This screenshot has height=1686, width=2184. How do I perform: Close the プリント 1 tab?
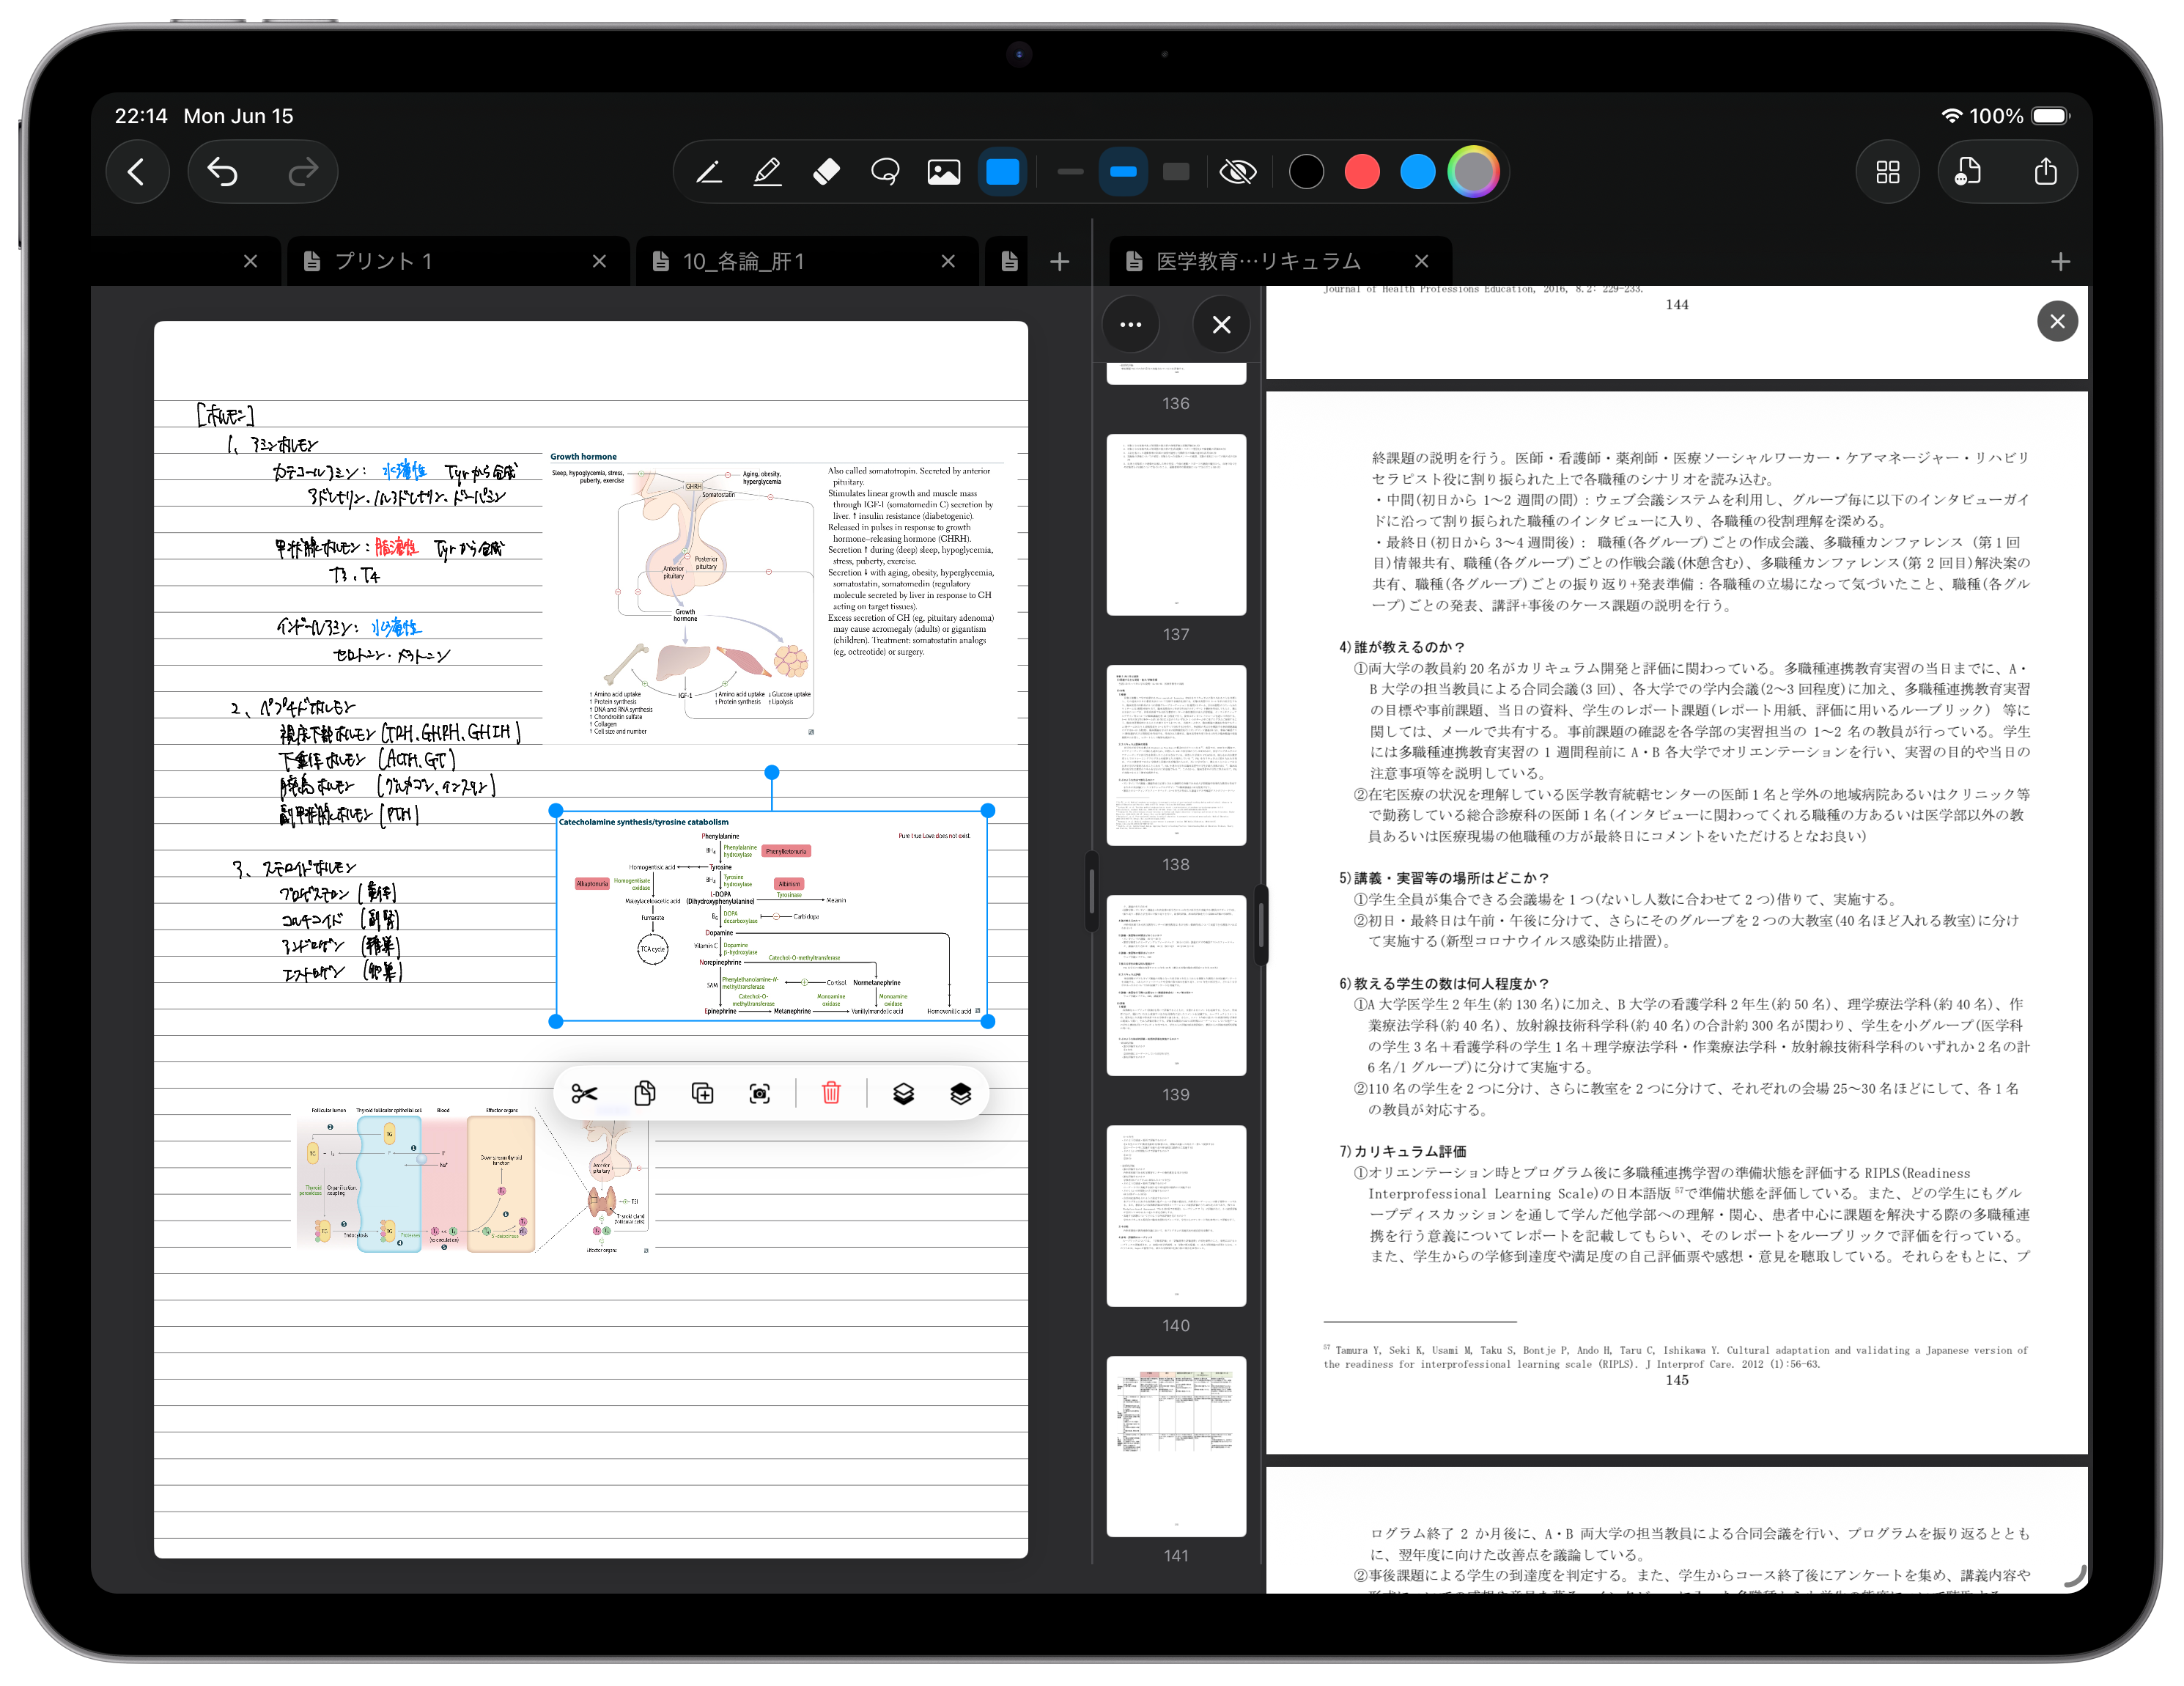coord(599,261)
